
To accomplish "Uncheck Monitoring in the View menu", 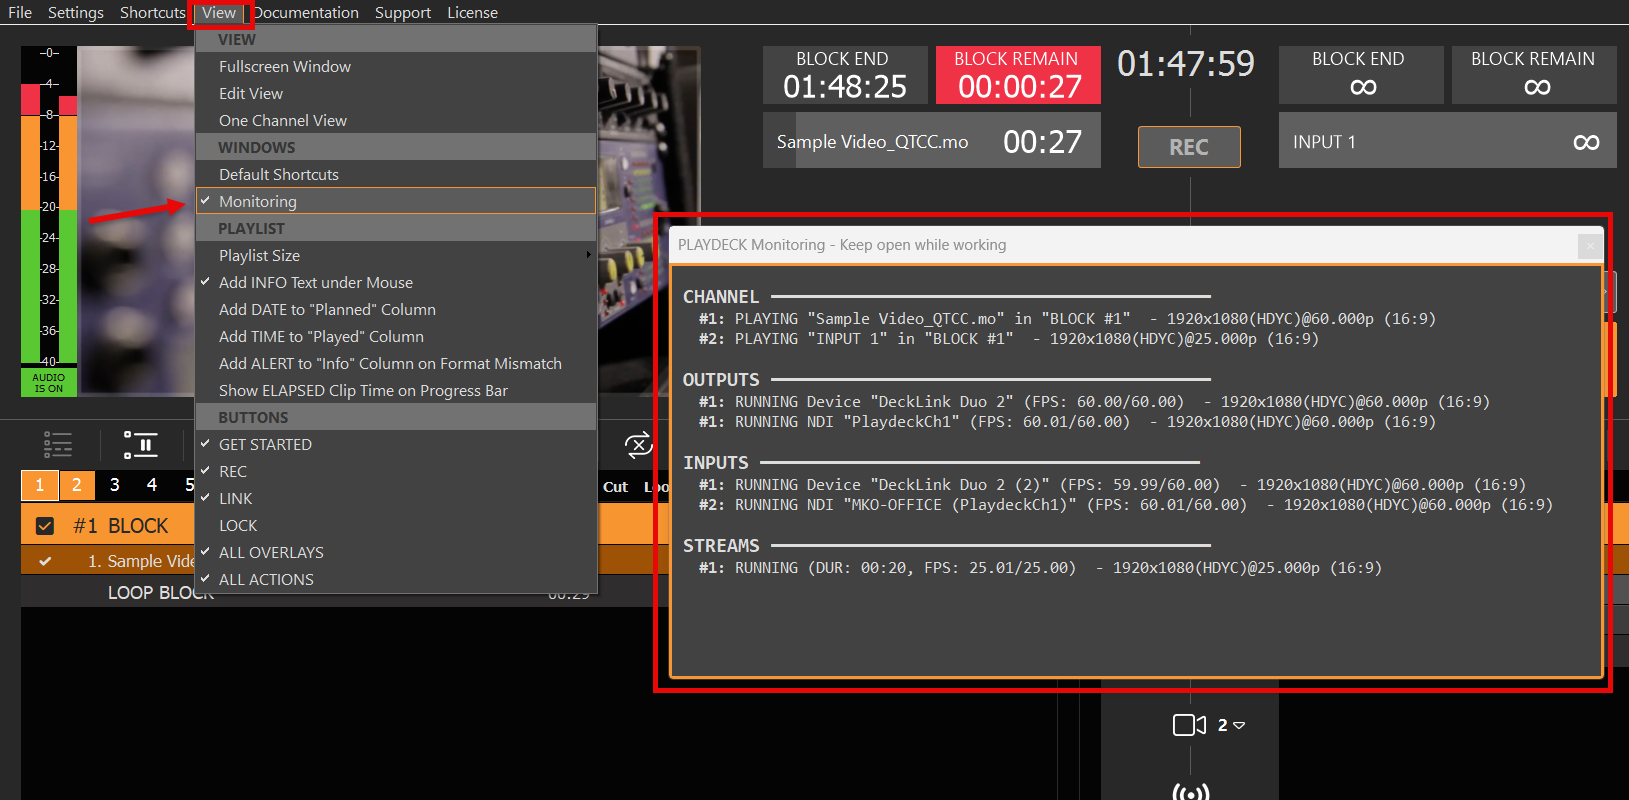I will coord(396,201).
